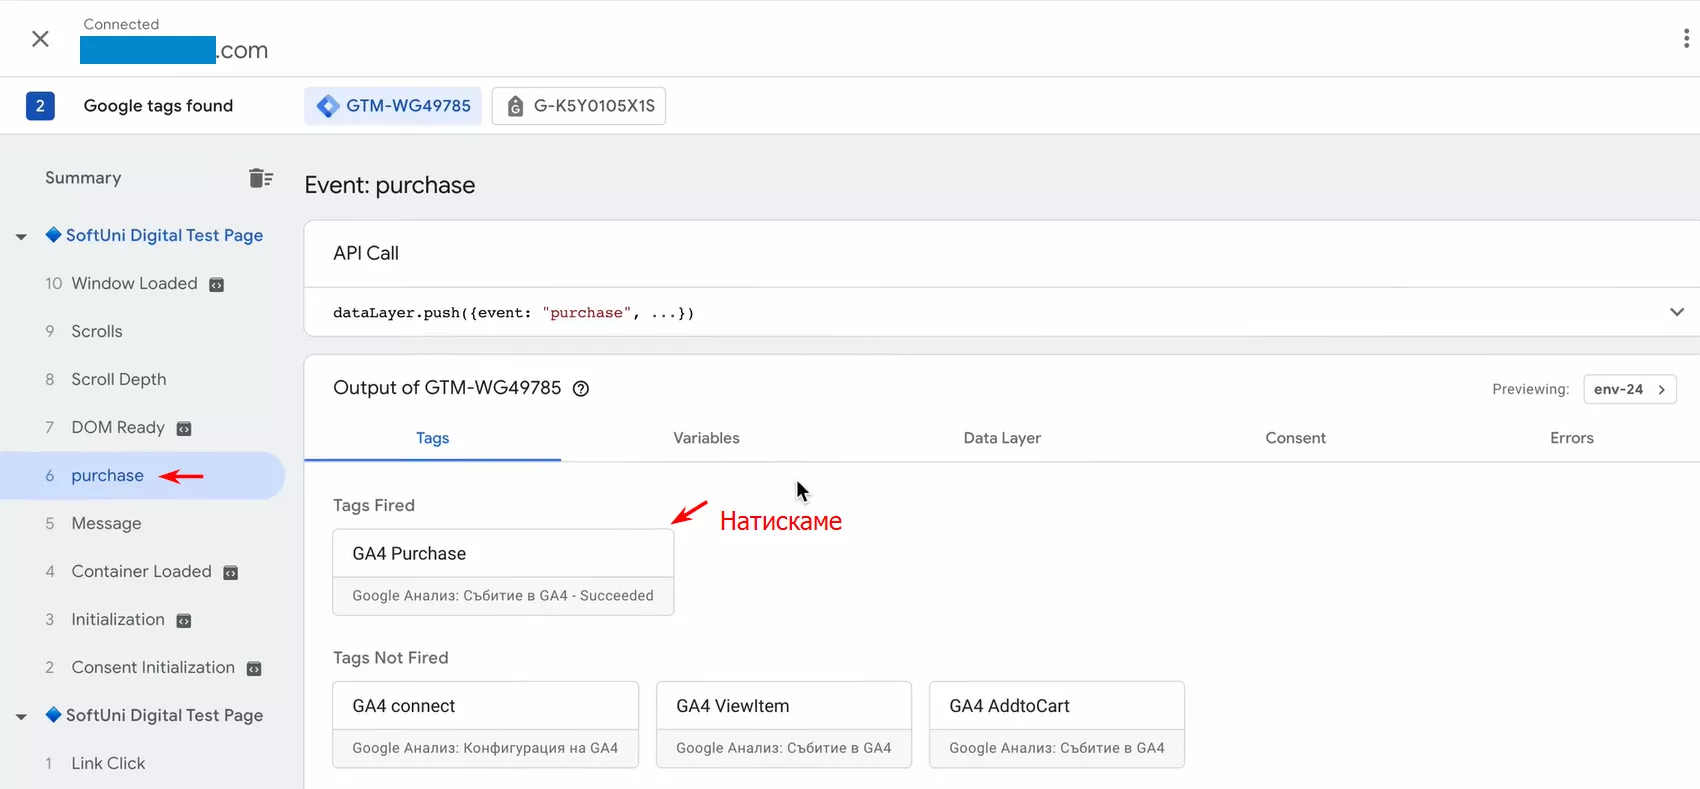Switch to the Consent tab
This screenshot has width=1700, height=789.
1295,438
